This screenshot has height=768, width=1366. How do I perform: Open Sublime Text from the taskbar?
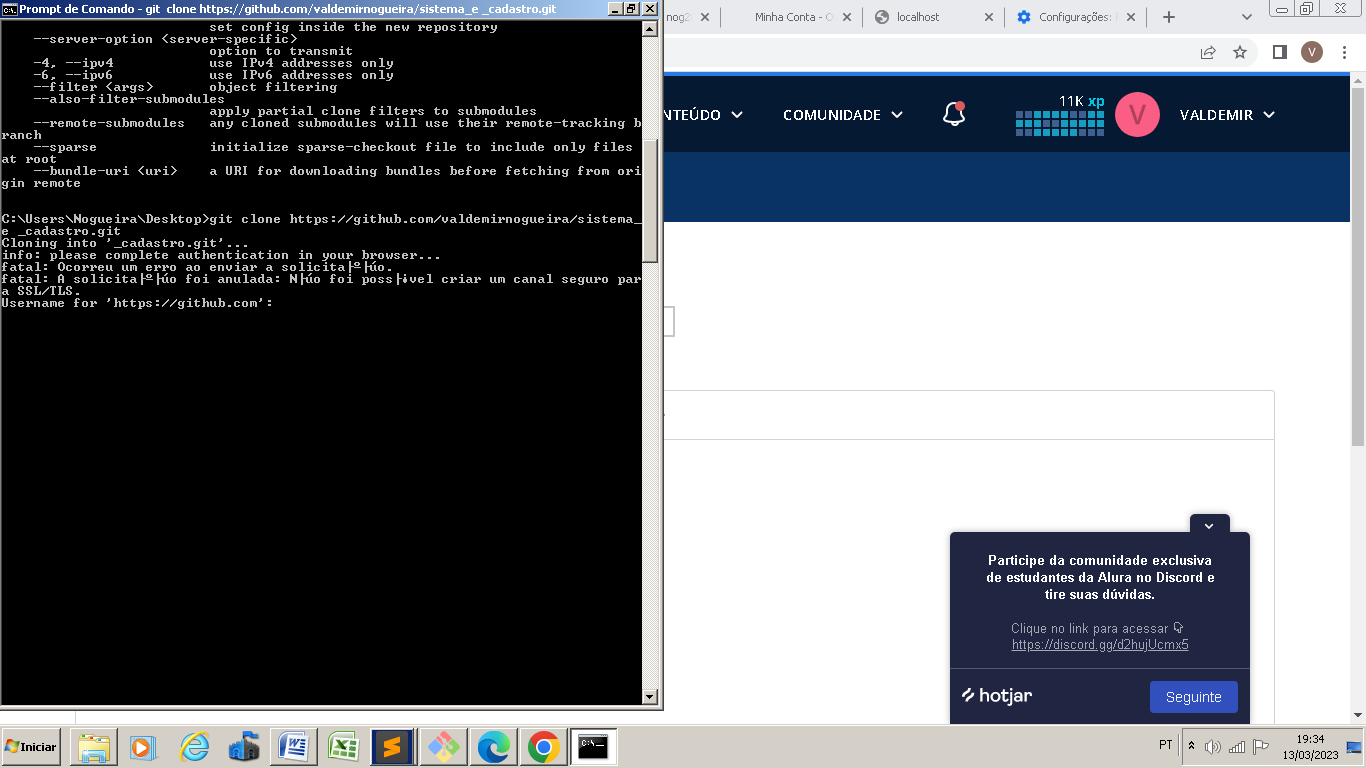[x=393, y=747]
